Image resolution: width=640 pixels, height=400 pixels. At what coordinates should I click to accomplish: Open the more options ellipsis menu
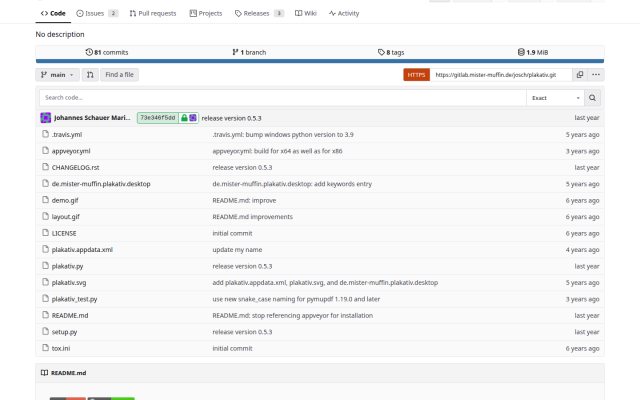[x=596, y=75]
